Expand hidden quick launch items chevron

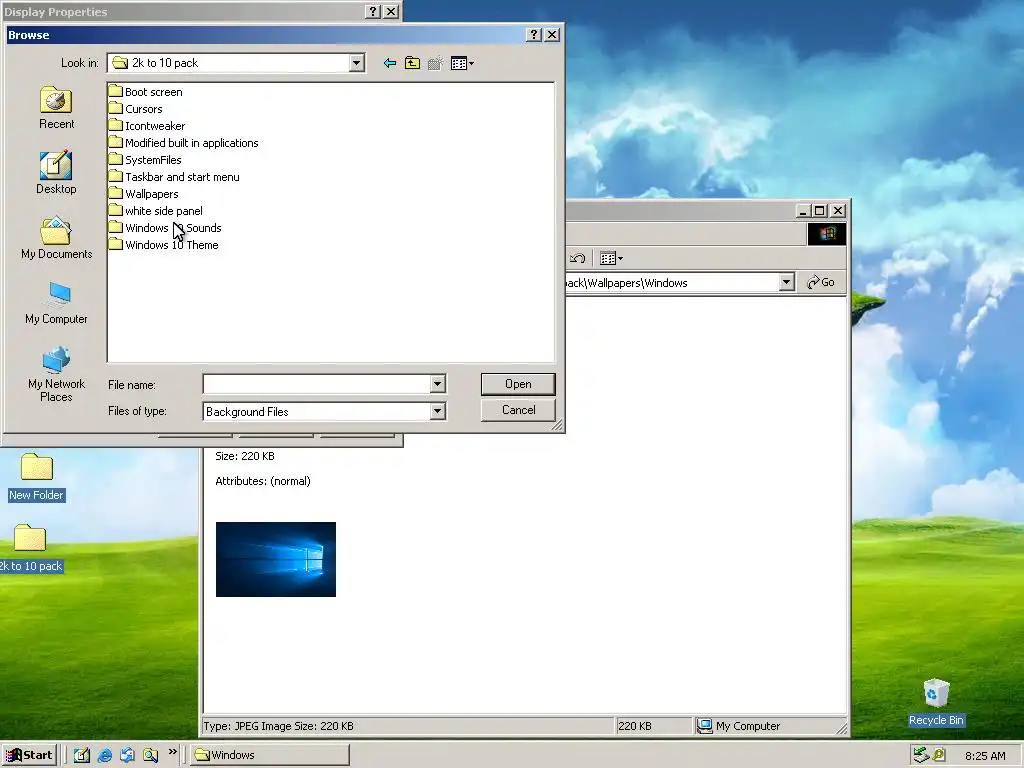click(172, 752)
